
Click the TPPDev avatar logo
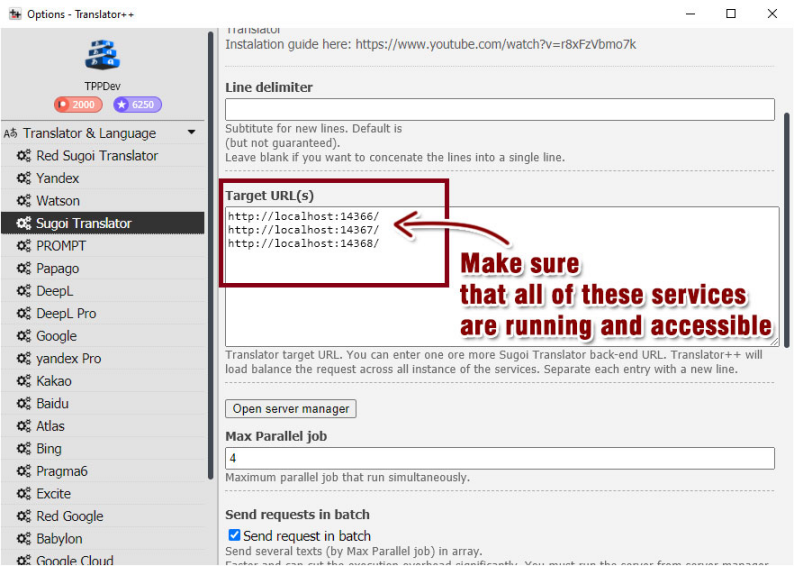point(102,55)
